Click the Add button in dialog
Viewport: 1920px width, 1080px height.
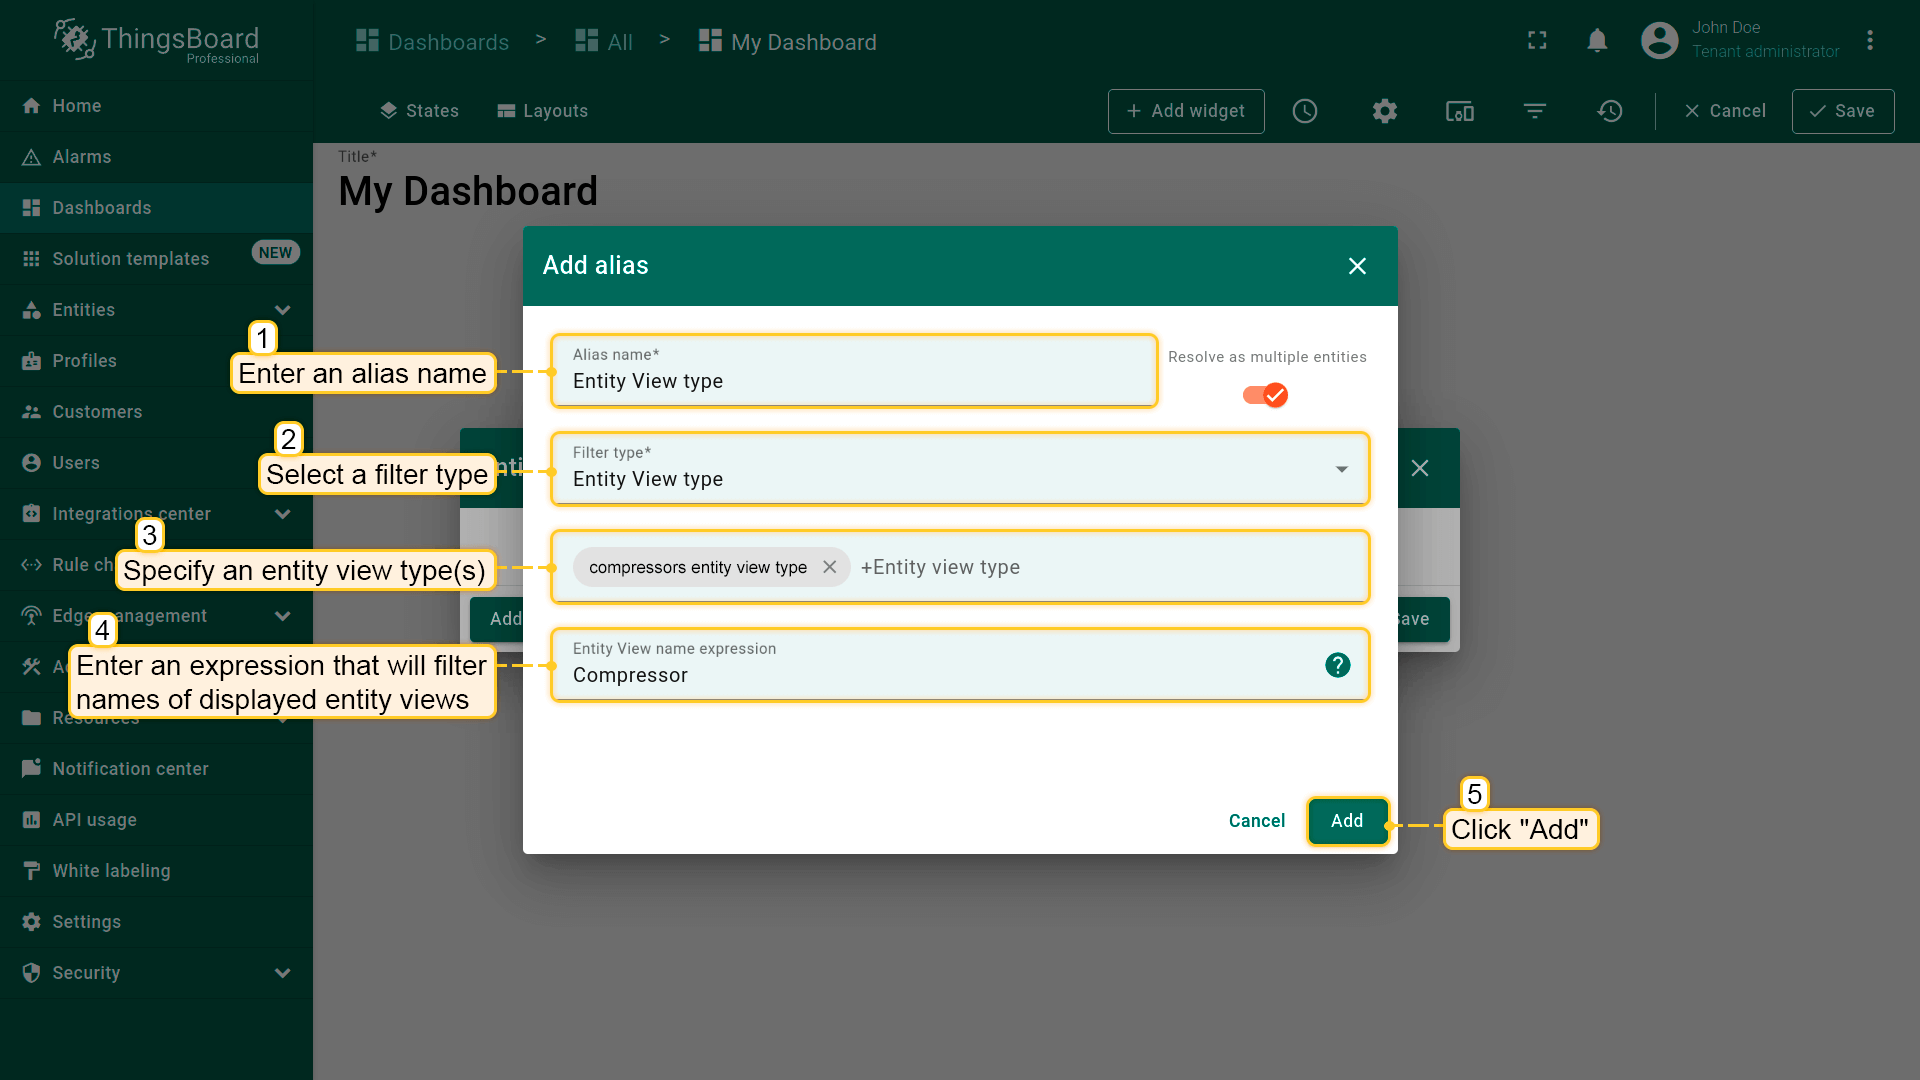(1347, 821)
